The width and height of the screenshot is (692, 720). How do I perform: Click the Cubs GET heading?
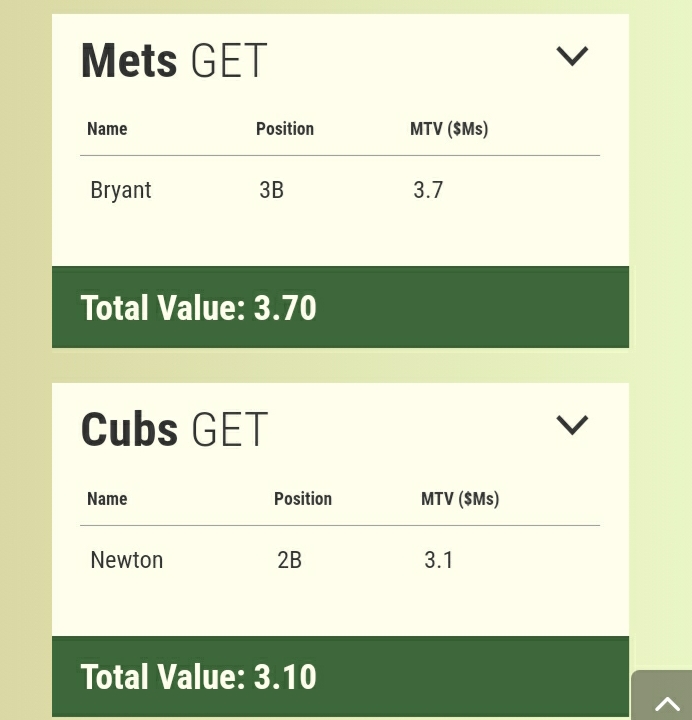coord(174,430)
